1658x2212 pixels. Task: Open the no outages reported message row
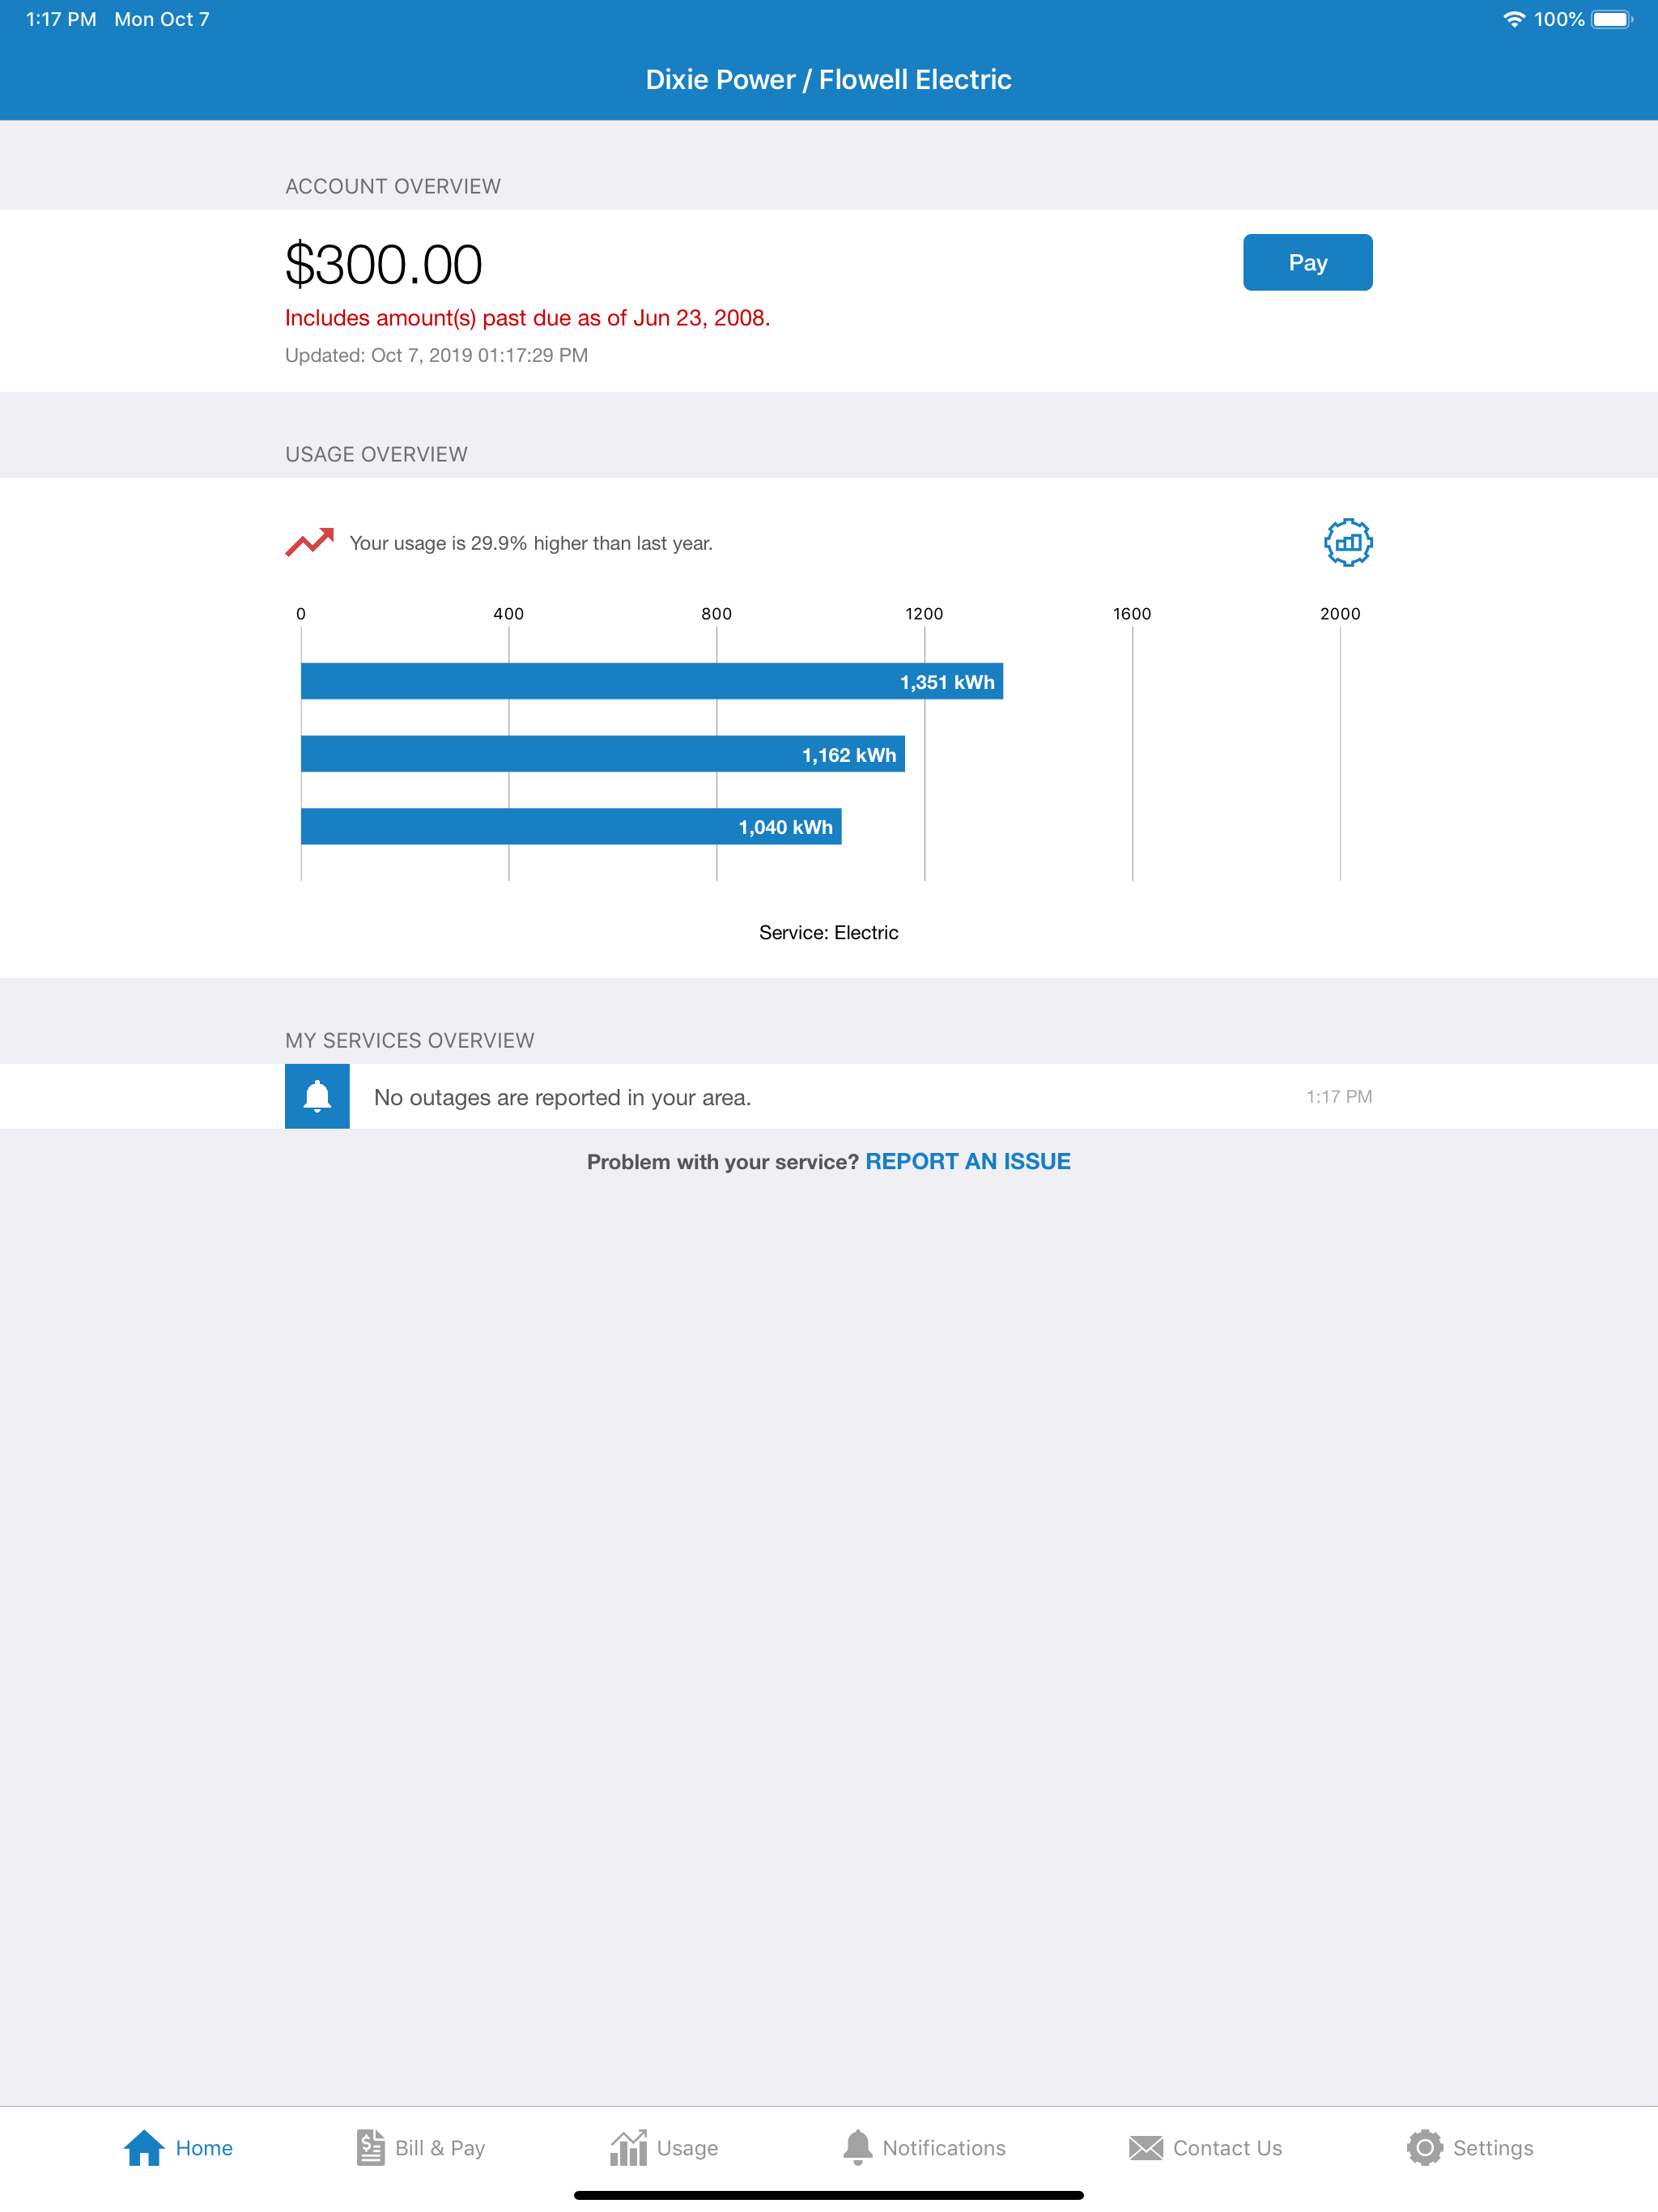point(562,1097)
